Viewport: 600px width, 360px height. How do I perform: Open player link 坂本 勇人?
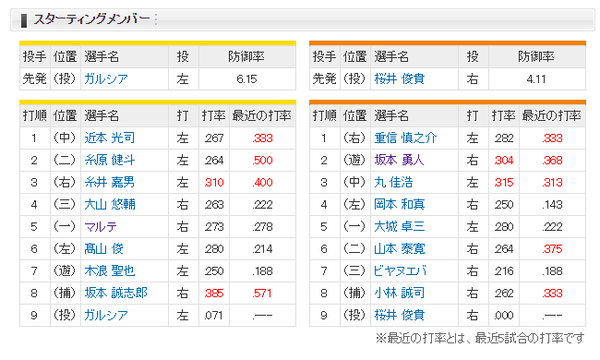pos(399,160)
